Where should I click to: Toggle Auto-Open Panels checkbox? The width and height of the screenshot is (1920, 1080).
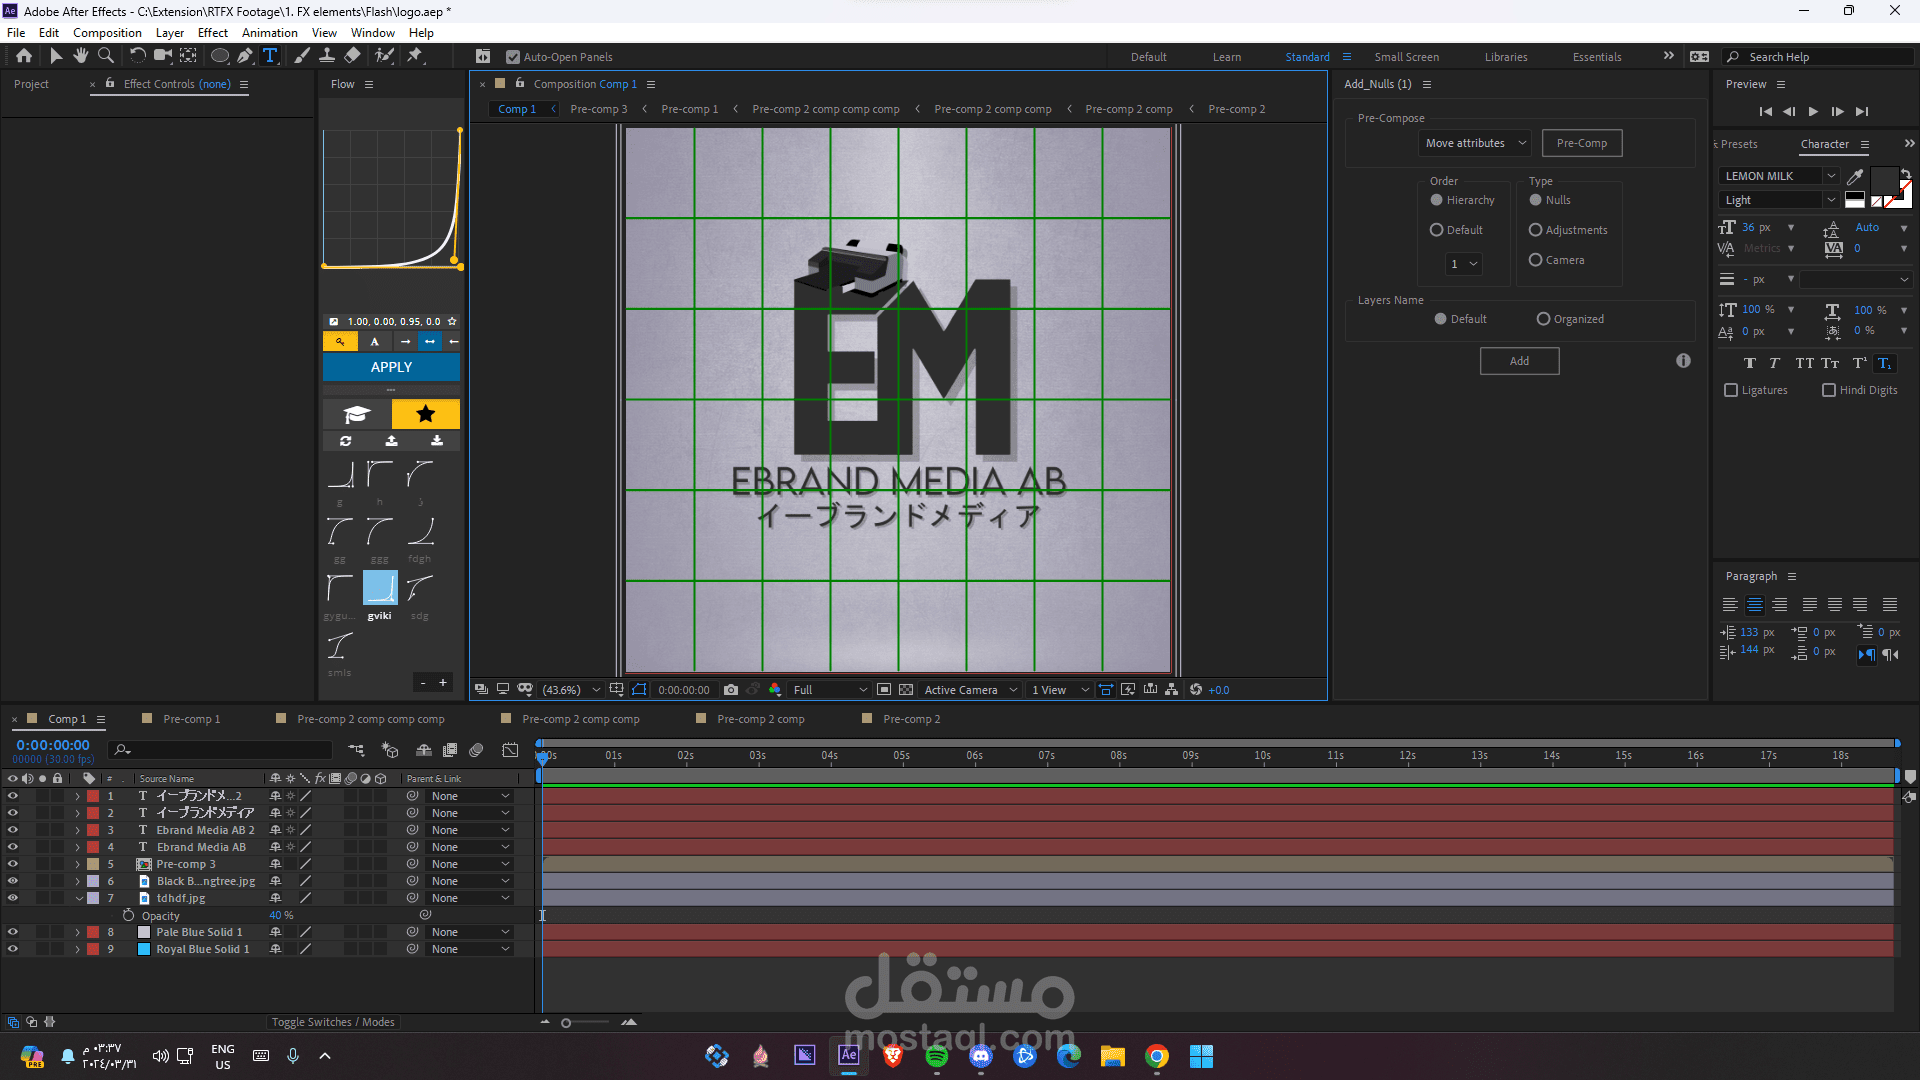(x=513, y=57)
